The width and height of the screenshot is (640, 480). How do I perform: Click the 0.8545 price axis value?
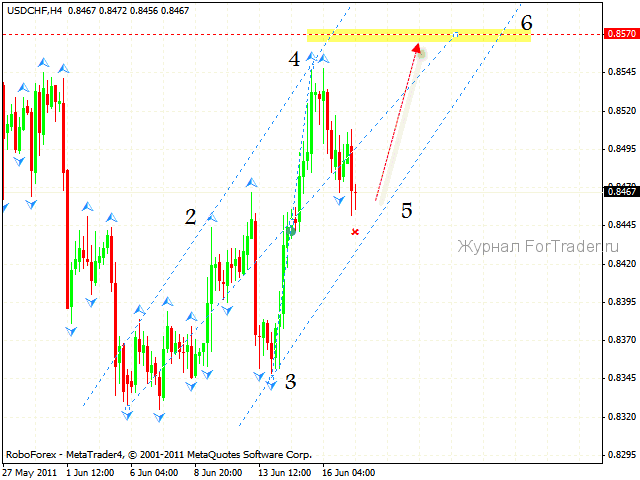click(622, 72)
